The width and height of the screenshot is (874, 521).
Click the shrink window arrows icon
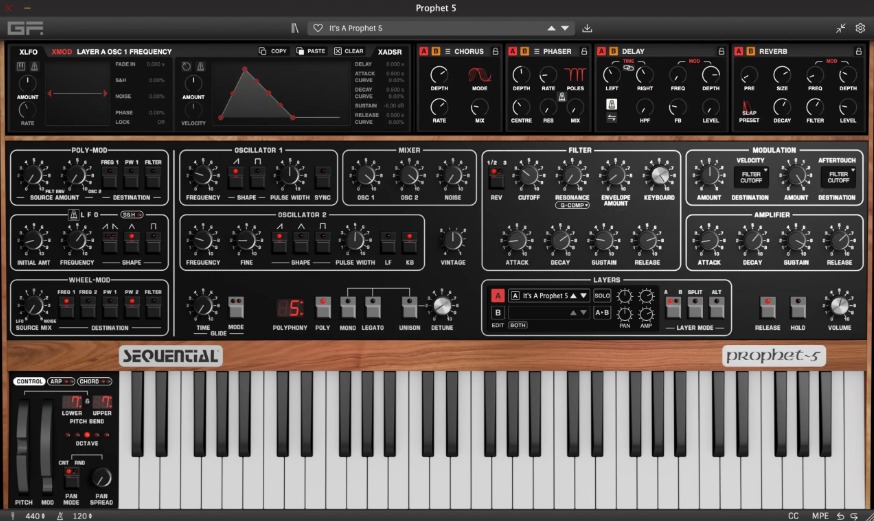[x=841, y=28]
